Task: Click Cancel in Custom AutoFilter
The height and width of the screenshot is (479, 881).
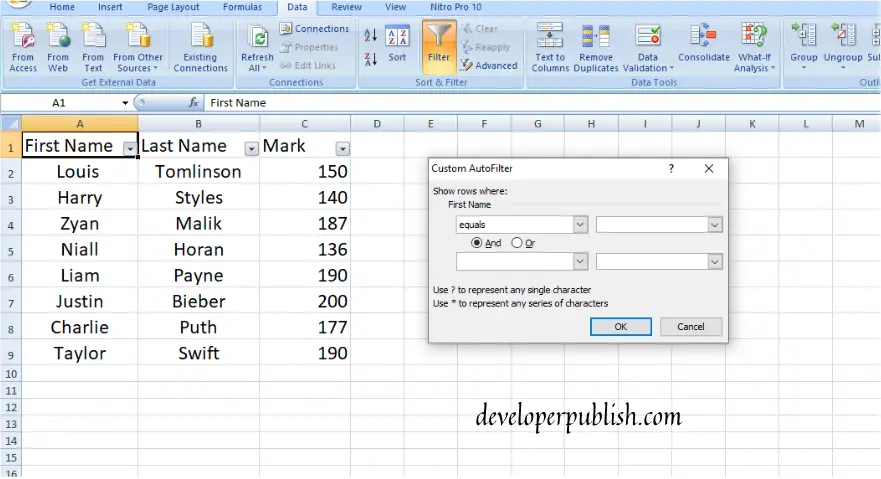Action: [691, 327]
